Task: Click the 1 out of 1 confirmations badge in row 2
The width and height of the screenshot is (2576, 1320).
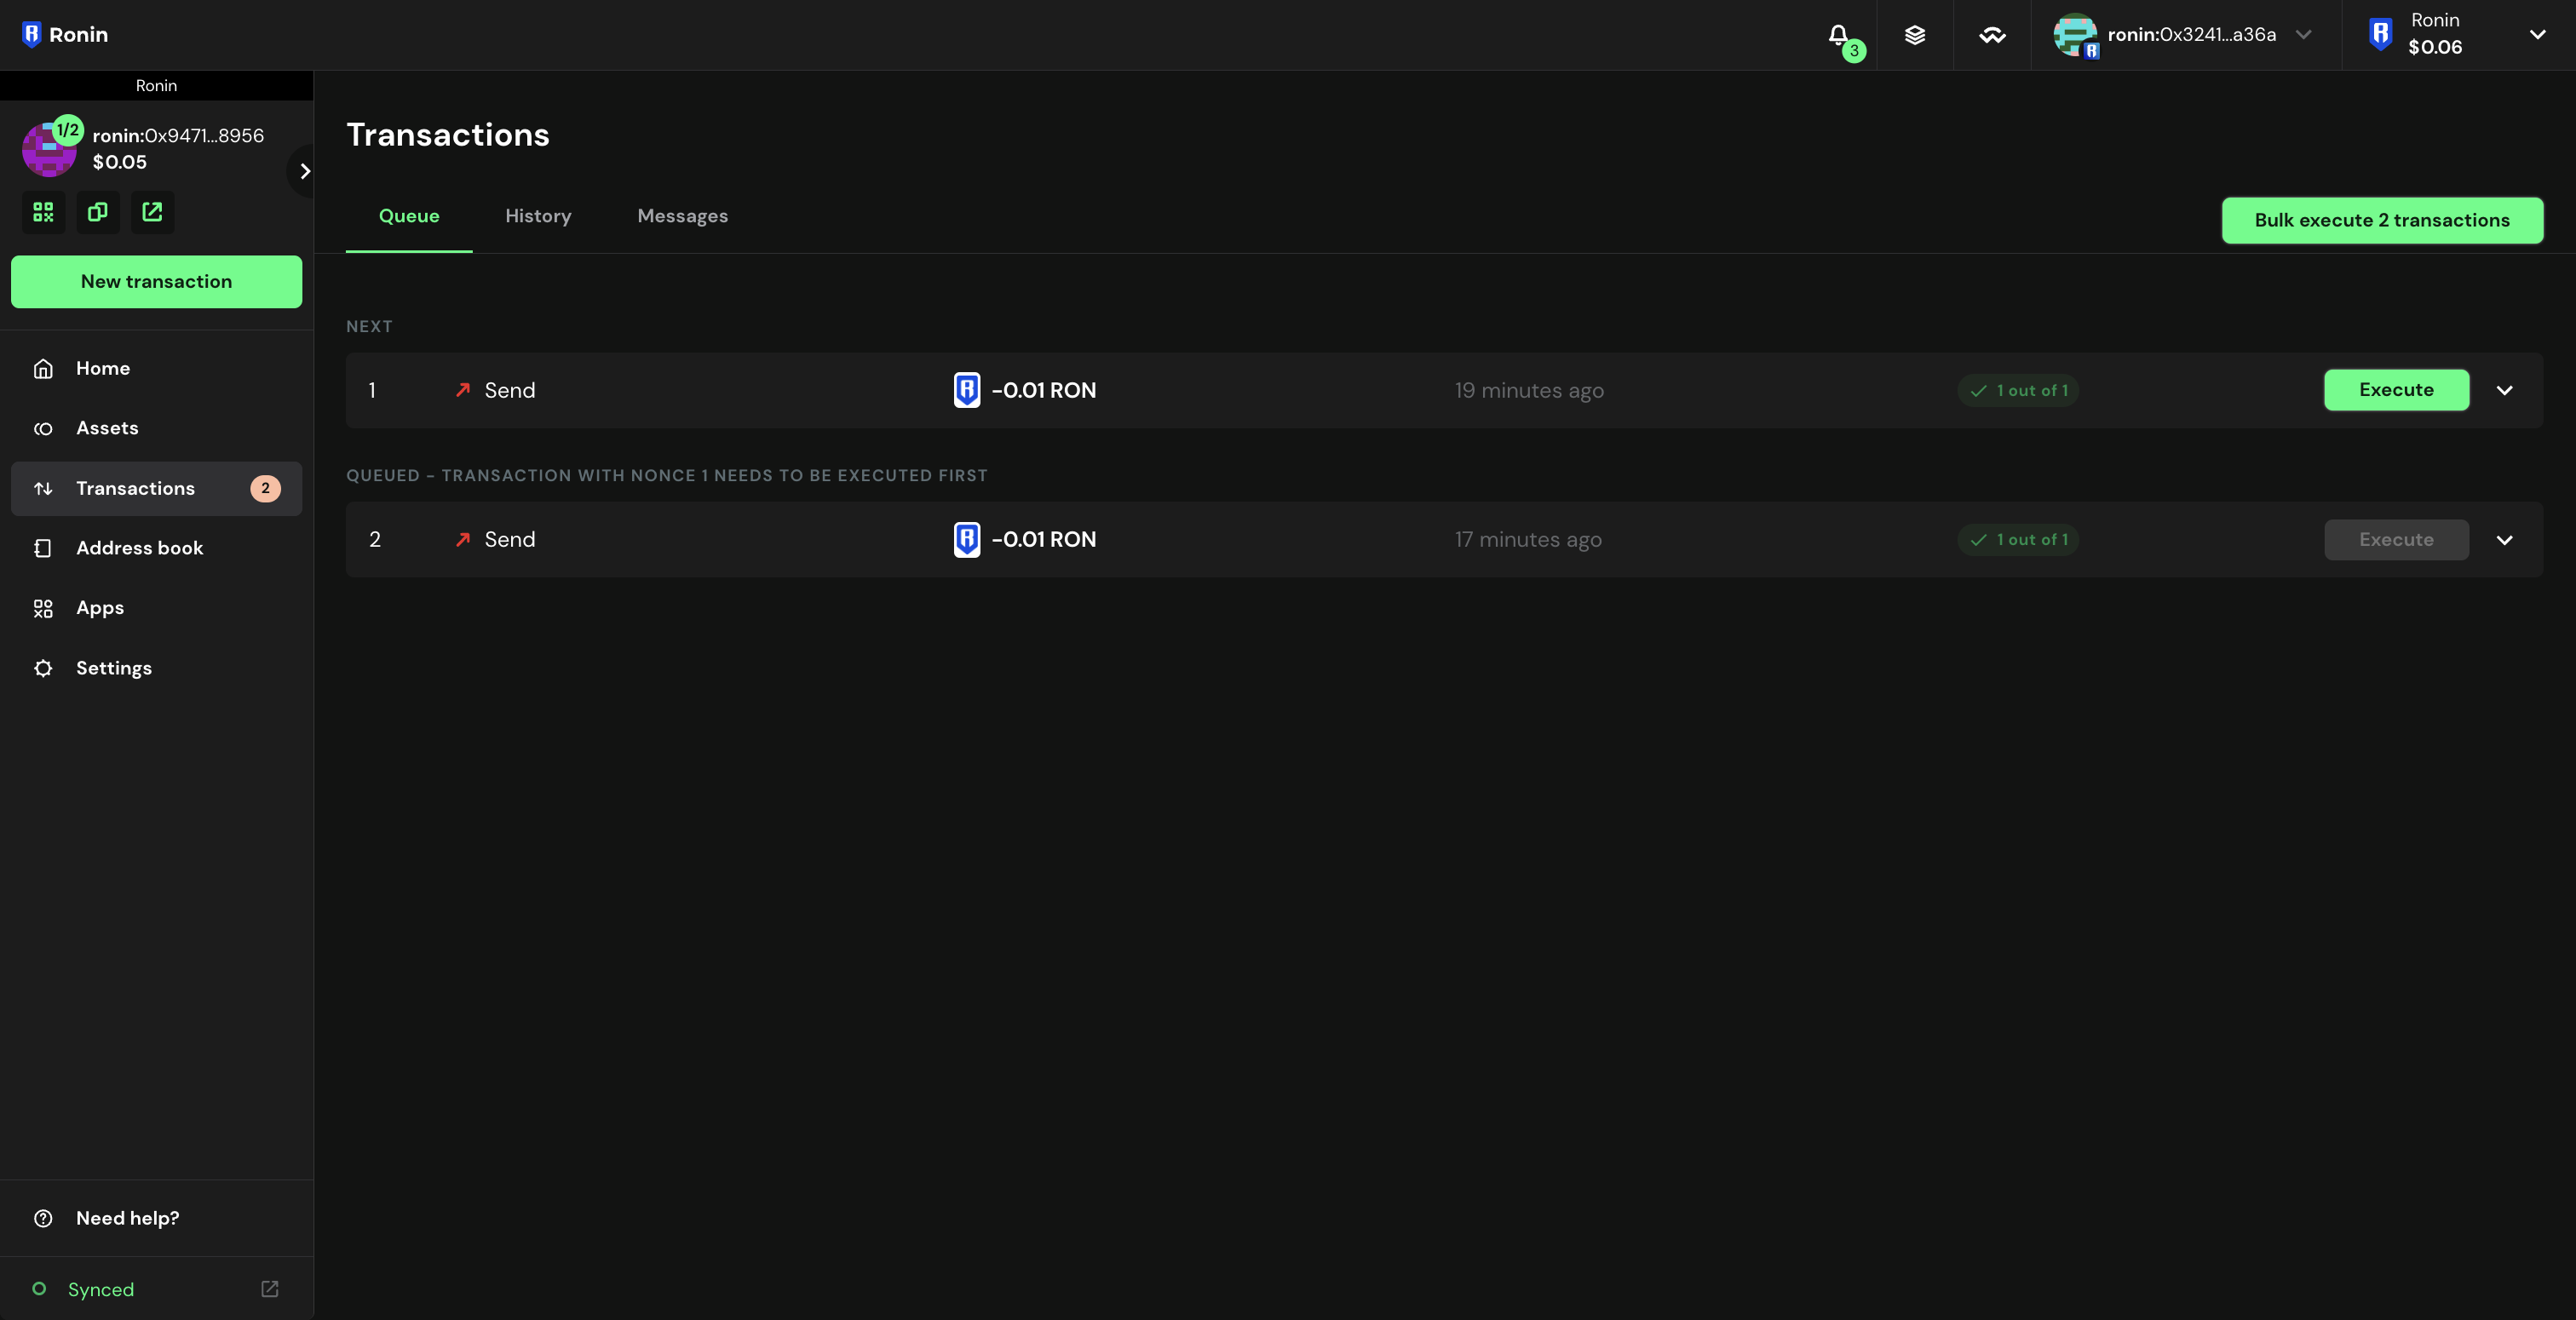Action: tap(2018, 540)
